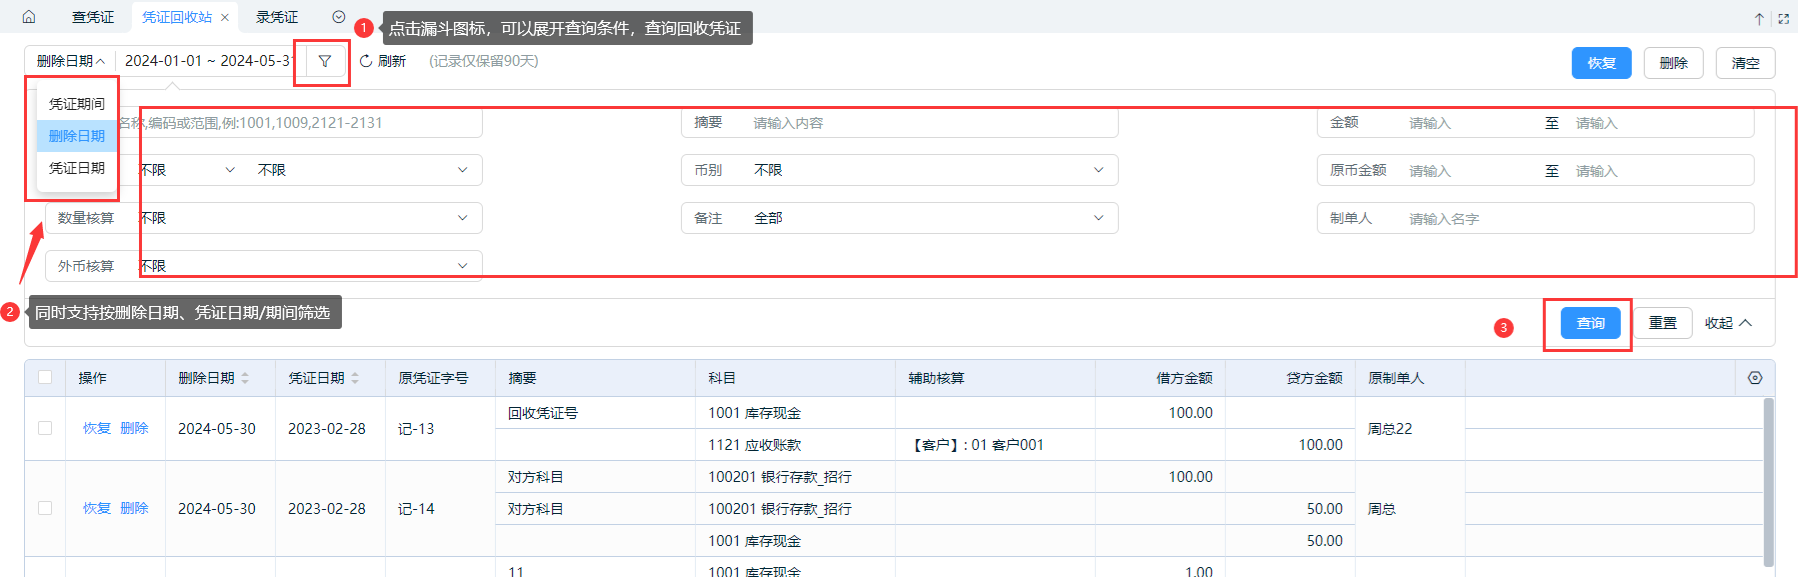Viewport: 1798px width, 577px height.
Task: Click the date range 2024-01-01 field
Action: tap(208, 61)
